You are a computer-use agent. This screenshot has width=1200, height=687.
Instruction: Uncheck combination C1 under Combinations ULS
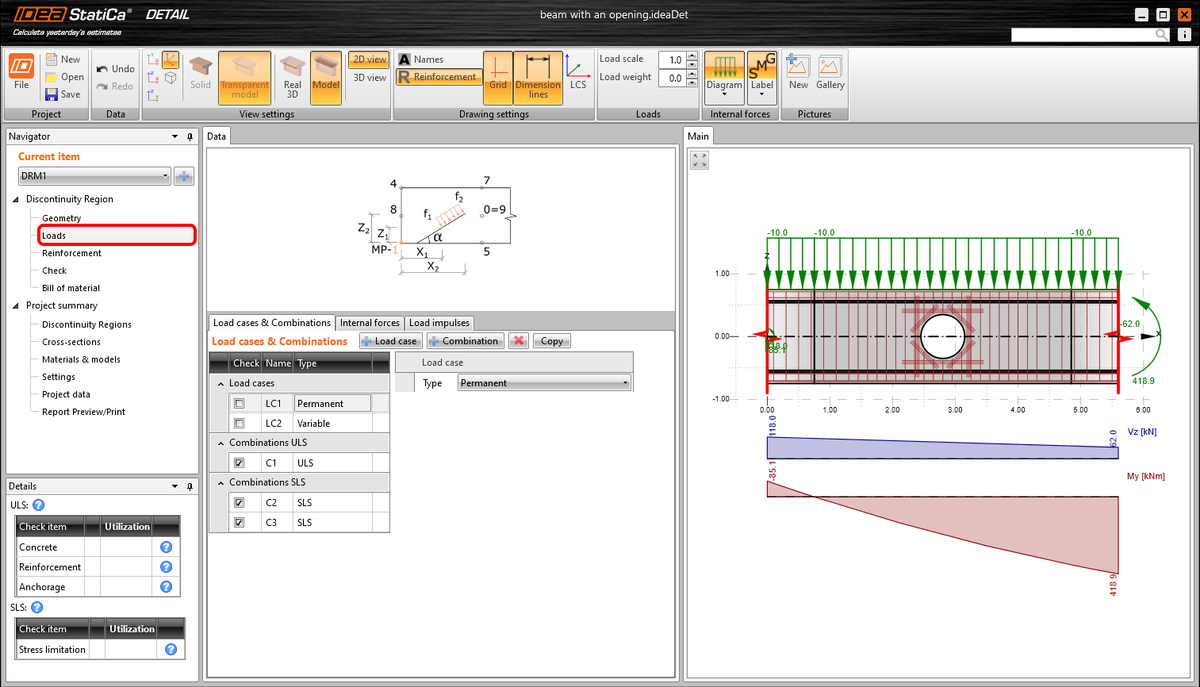[x=239, y=462]
